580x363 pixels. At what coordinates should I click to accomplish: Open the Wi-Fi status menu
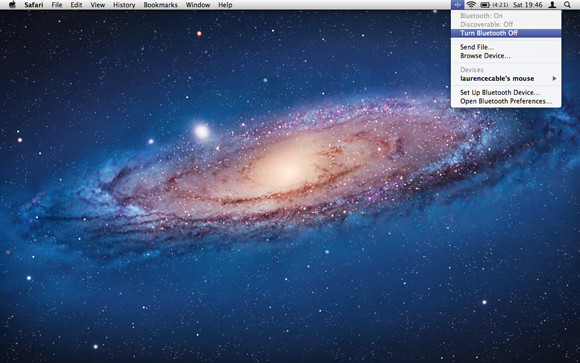point(471,5)
